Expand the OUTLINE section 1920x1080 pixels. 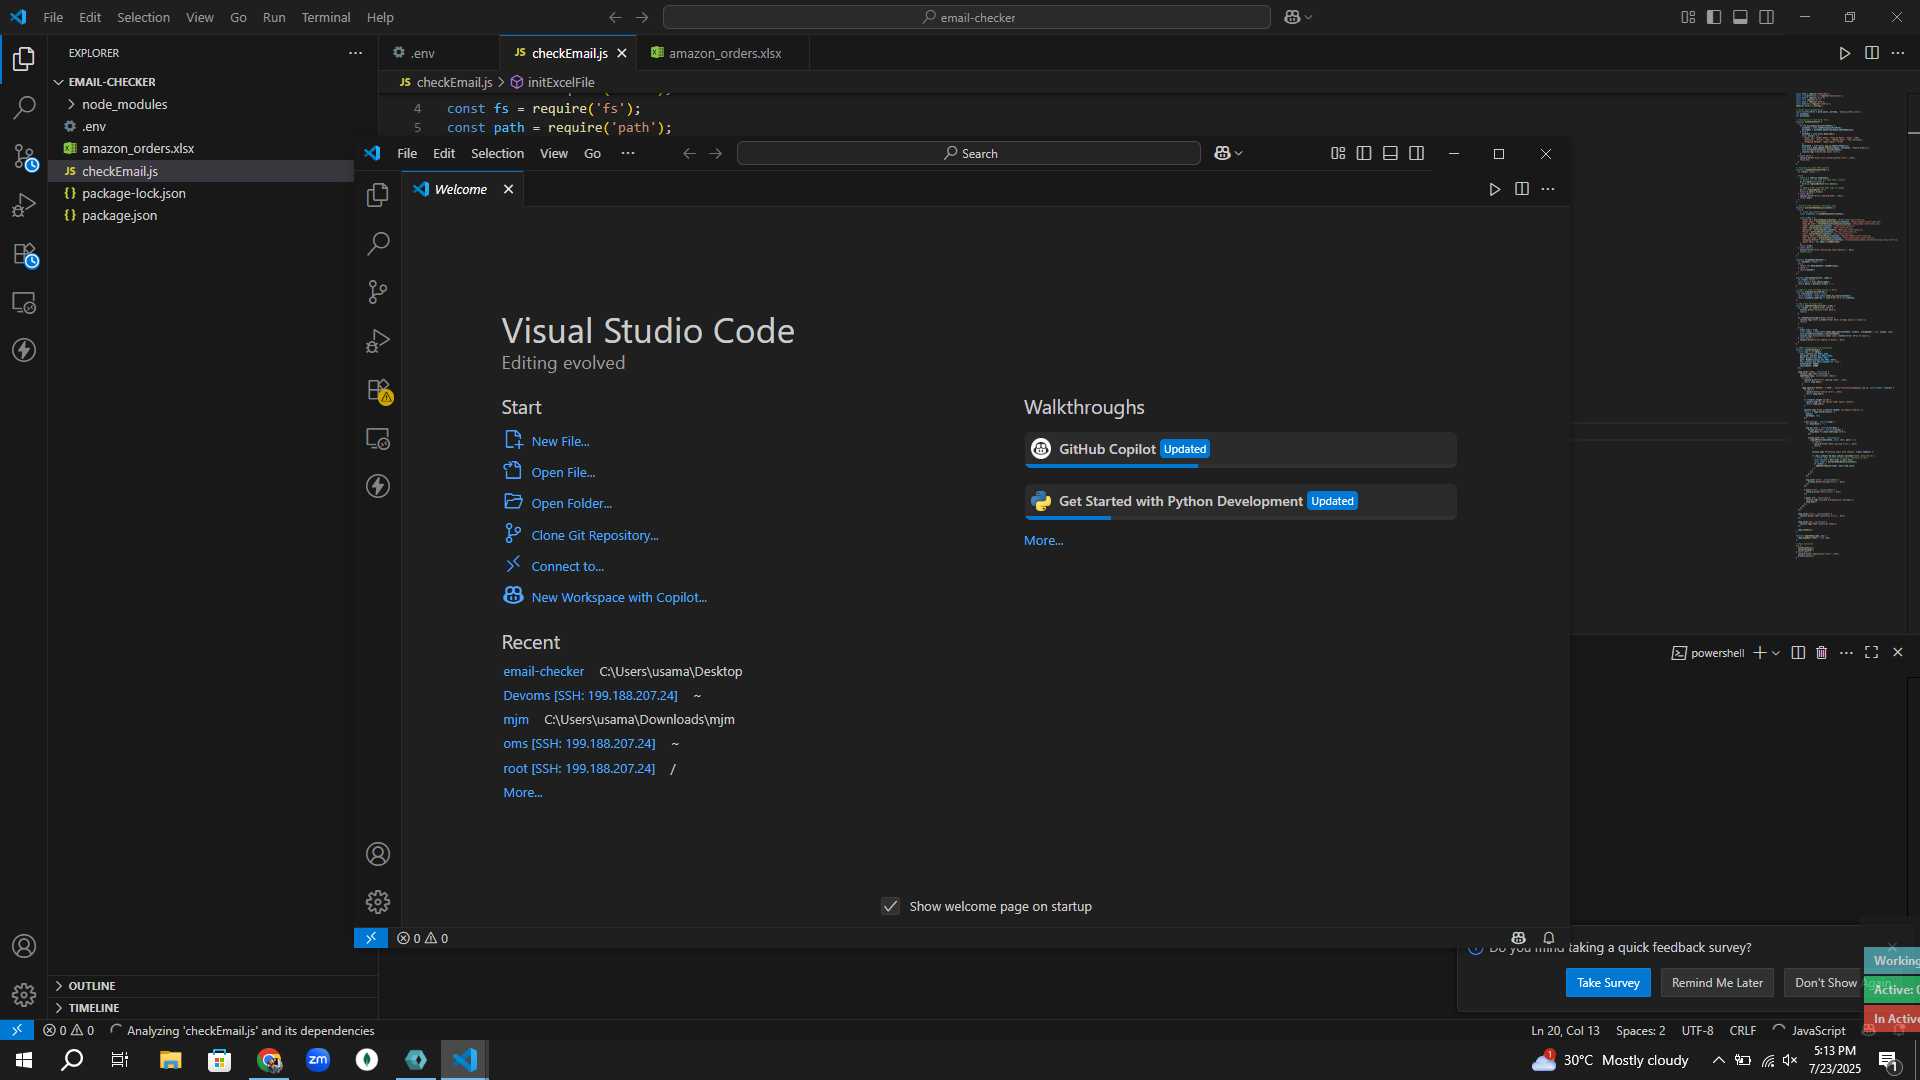pyautogui.click(x=213, y=986)
